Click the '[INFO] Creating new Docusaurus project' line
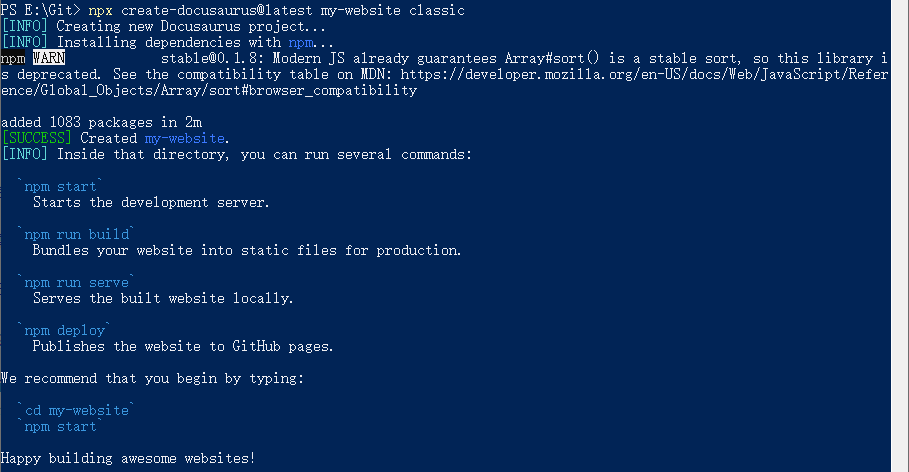Image resolution: width=909 pixels, height=472 pixels. pyautogui.click(x=163, y=27)
